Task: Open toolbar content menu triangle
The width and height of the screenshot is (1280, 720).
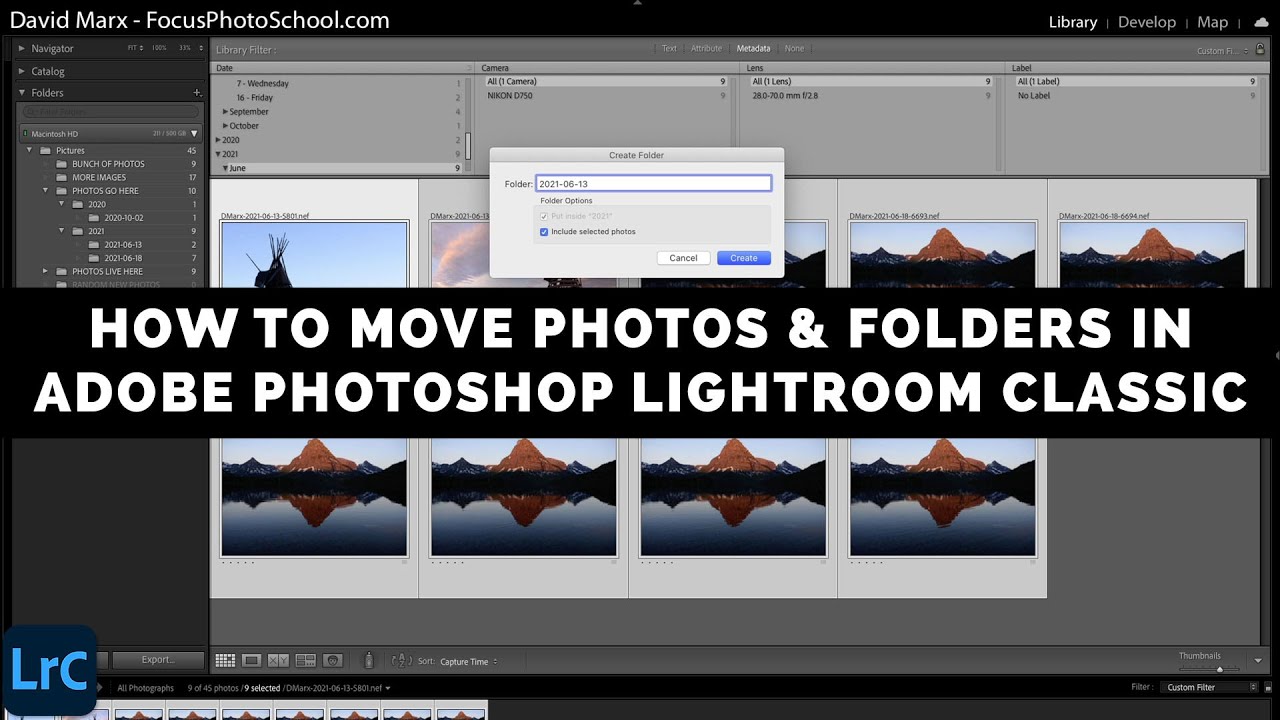Action: point(1258,660)
